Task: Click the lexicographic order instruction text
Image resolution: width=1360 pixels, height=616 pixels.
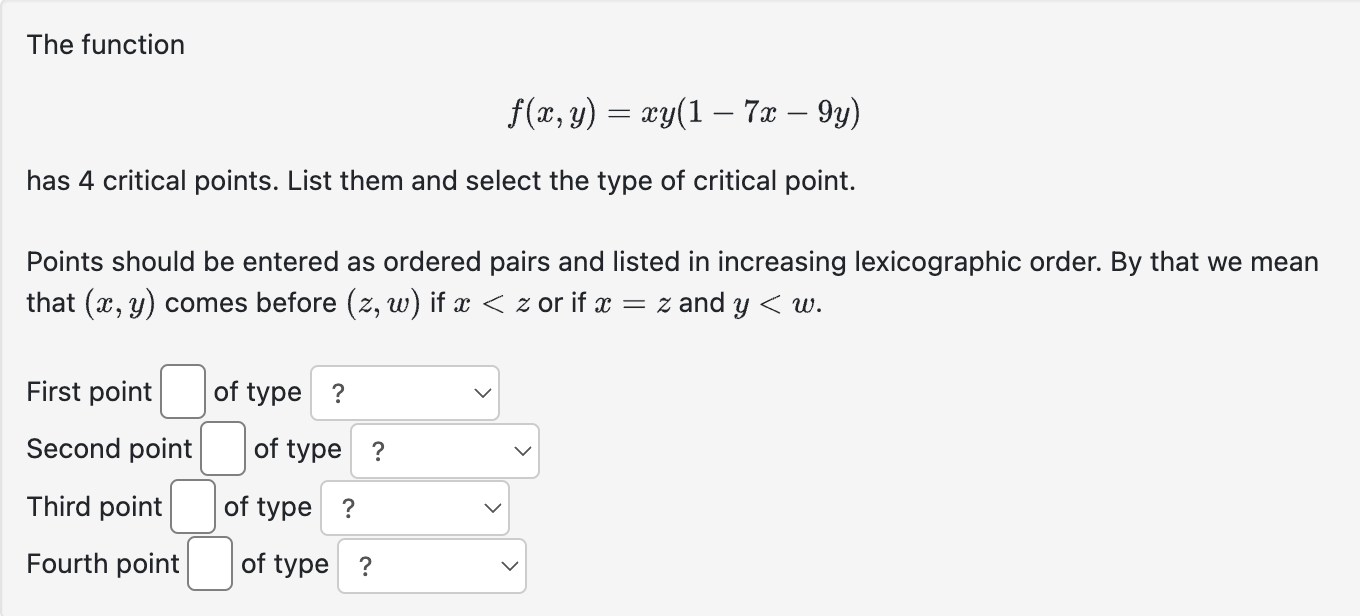Action: coord(672,281)
